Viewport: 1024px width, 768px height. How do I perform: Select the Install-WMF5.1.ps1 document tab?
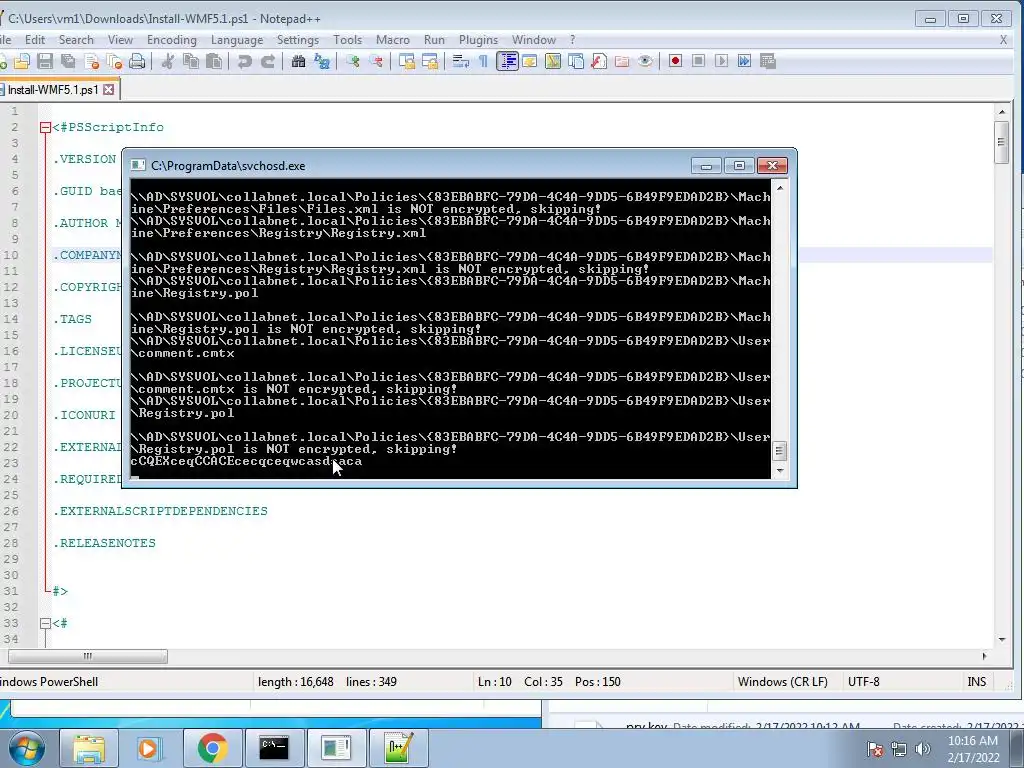[x=52, y=89]
